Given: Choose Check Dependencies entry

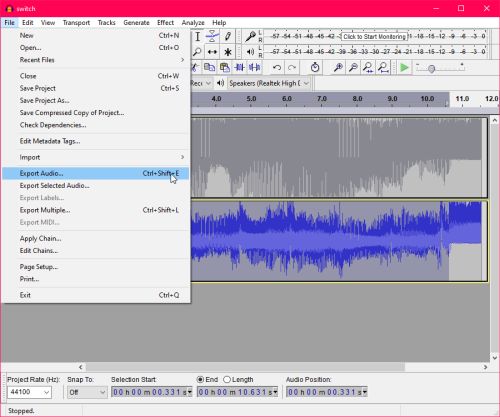Looking at the screenshot, I should 96,125.
